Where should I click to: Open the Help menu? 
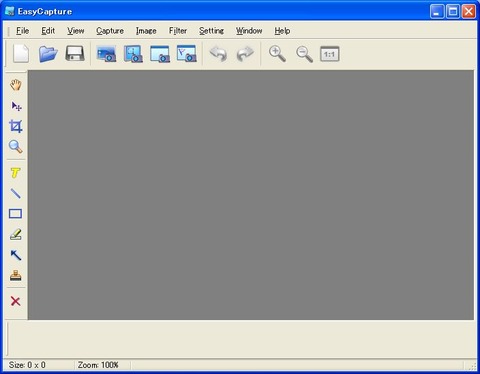coord(282,31)
